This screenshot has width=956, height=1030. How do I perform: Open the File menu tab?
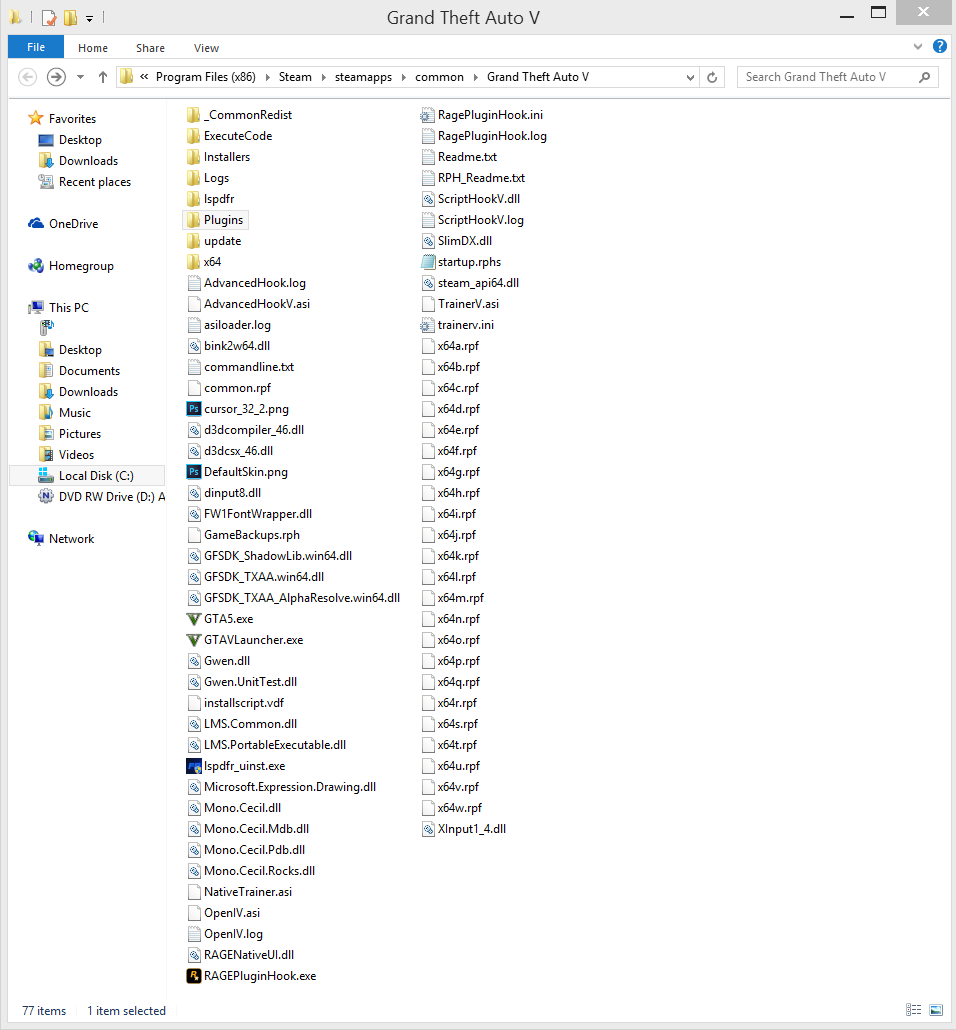[x=36, y=47]
